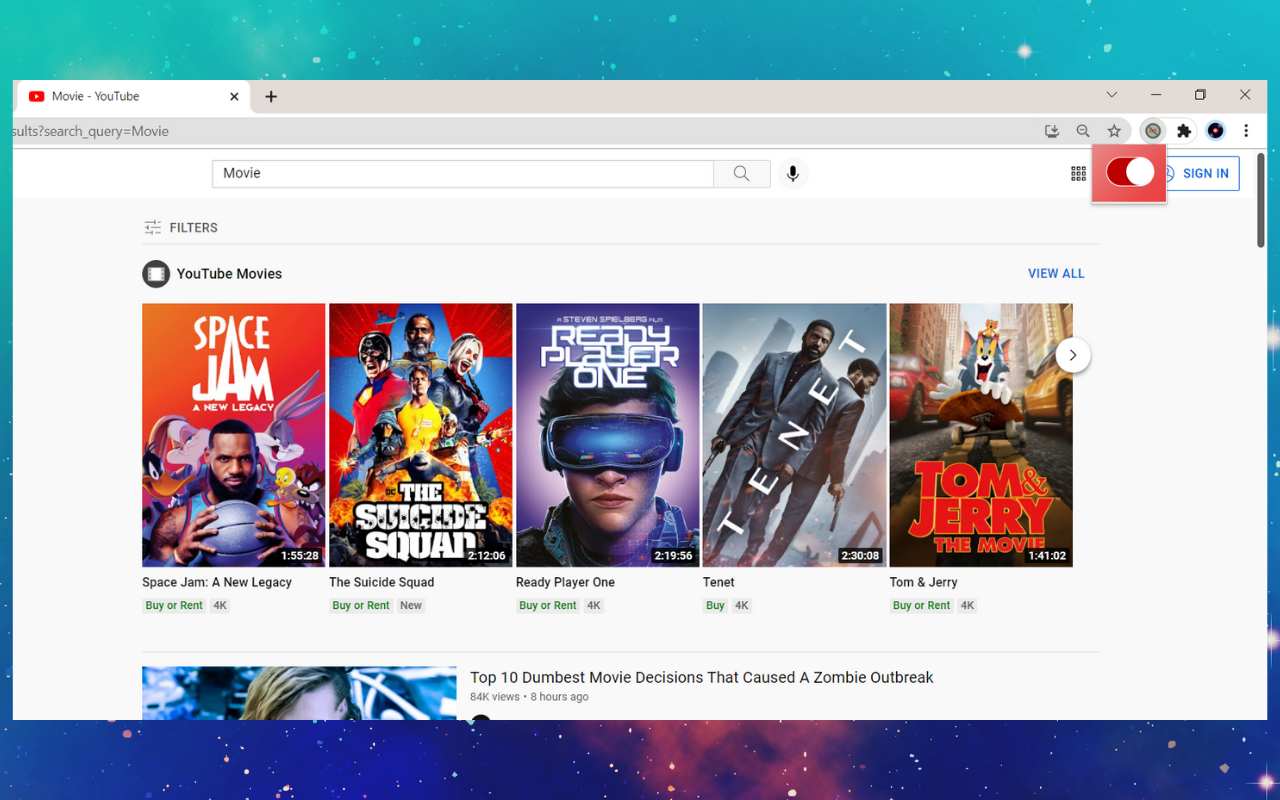1280x800 pixels.
Task: Open the Tenet title link
Action: click(x=718, y=582)
